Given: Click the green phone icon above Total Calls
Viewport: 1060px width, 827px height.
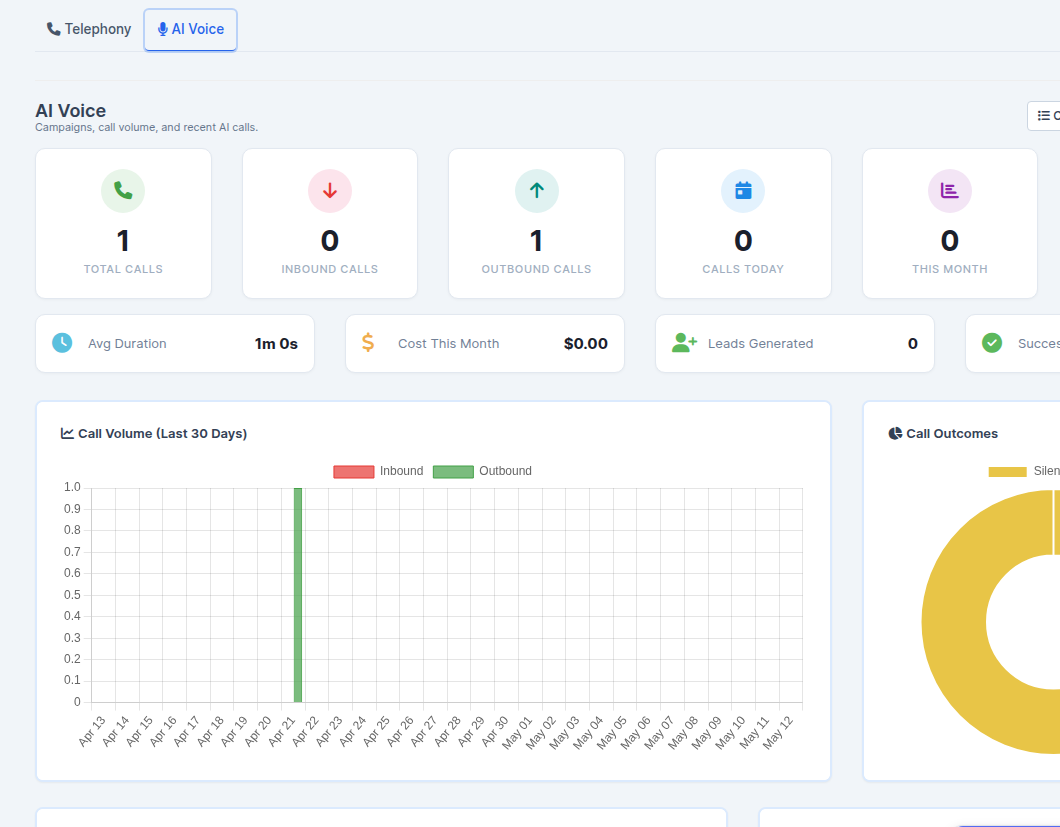Looking at the screenshot, I should coord(123,191).
